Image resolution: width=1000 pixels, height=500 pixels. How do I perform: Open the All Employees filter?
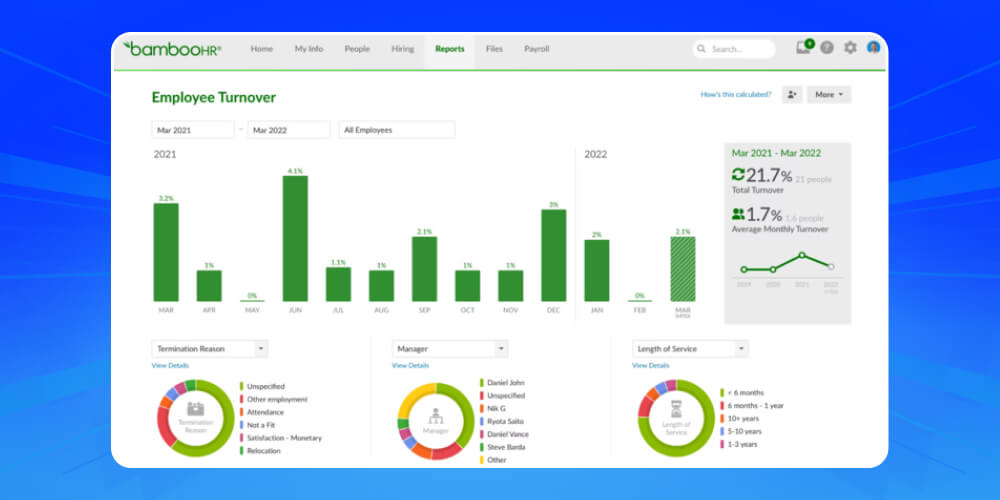pos(397,130)
